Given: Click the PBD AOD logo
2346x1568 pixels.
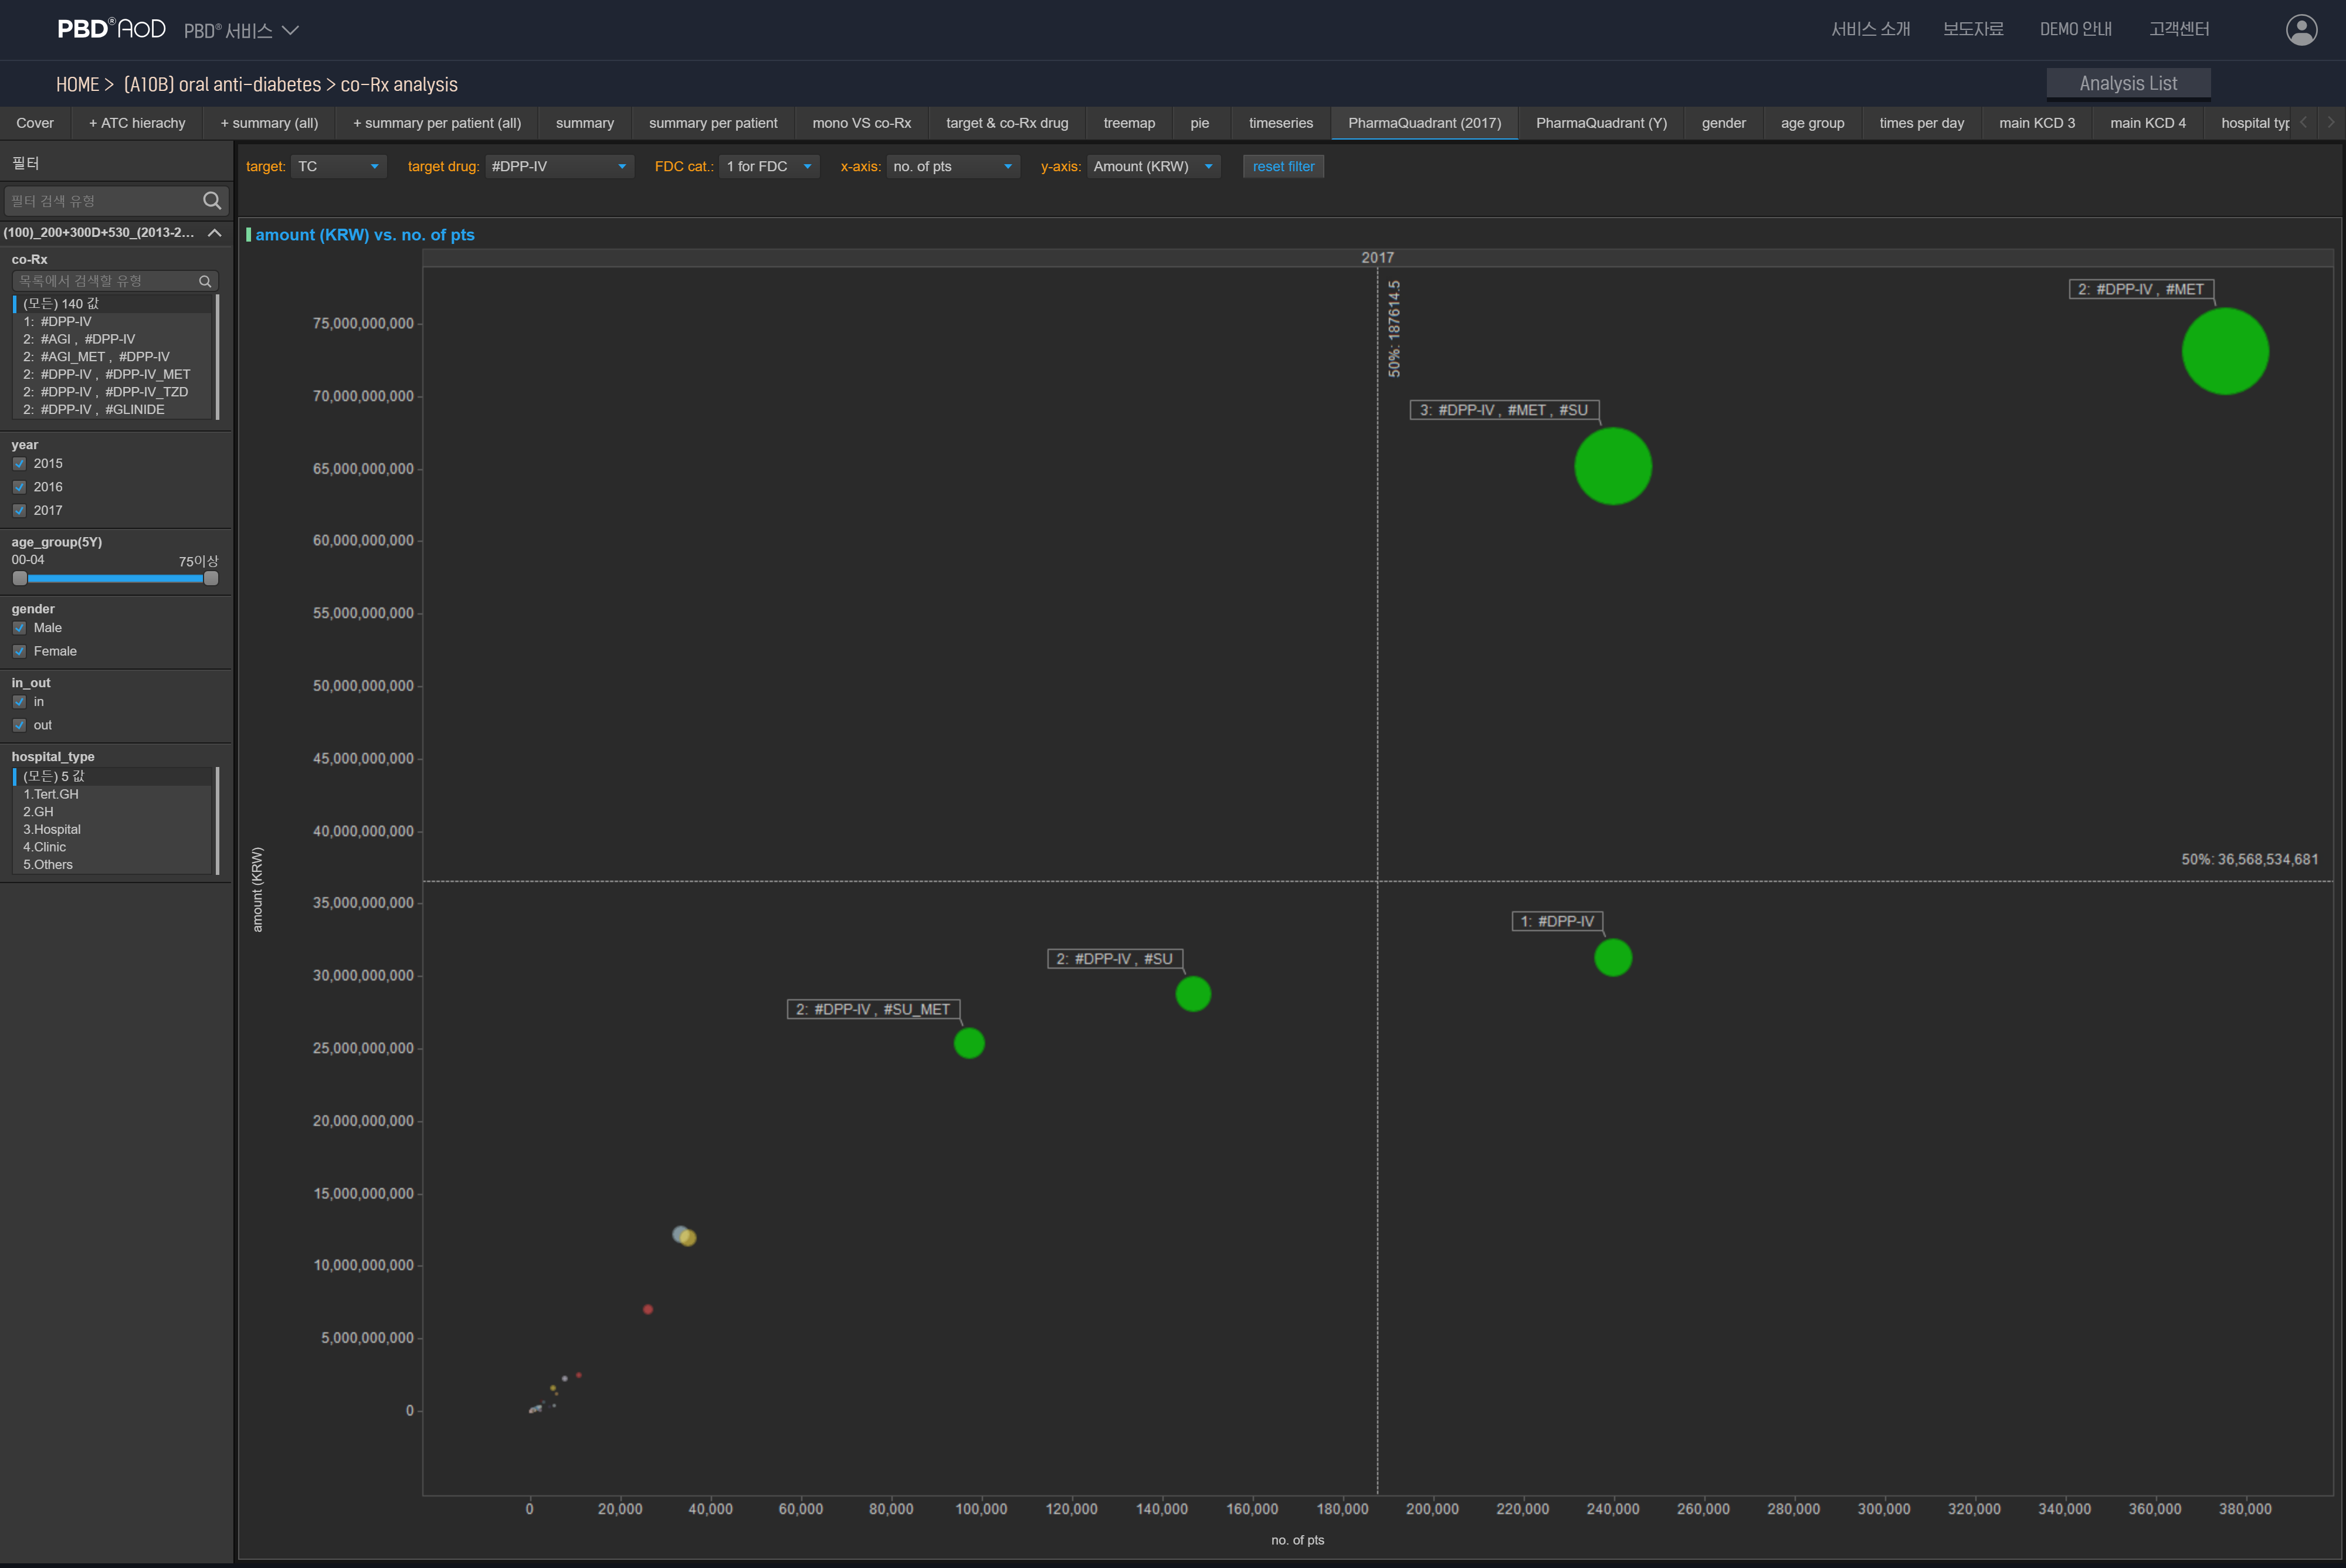Looking at the screenshot, I should point(111,29).
